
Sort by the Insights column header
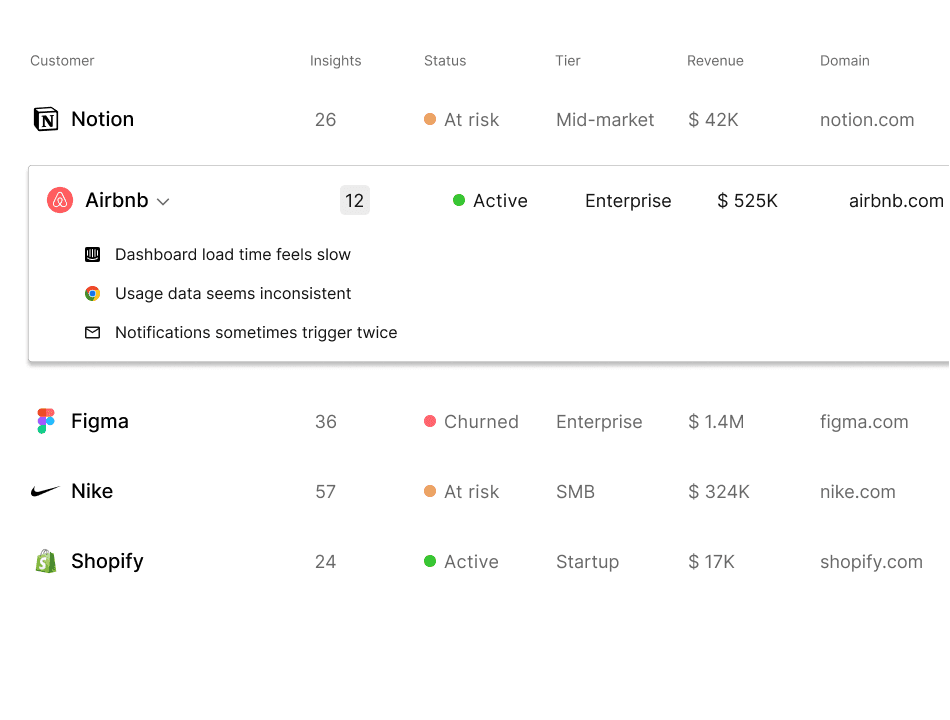(x=335, y=61)
